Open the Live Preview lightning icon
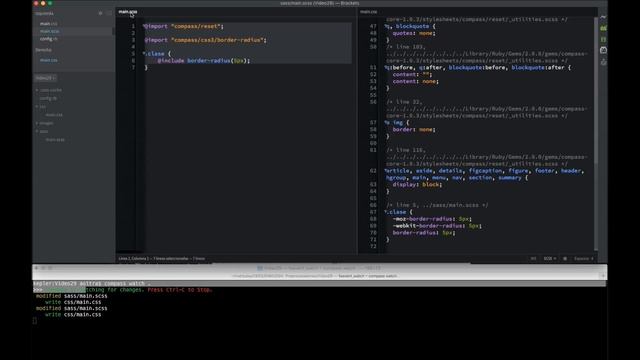This screenshot has height=360, width=640. coord(603,17)
